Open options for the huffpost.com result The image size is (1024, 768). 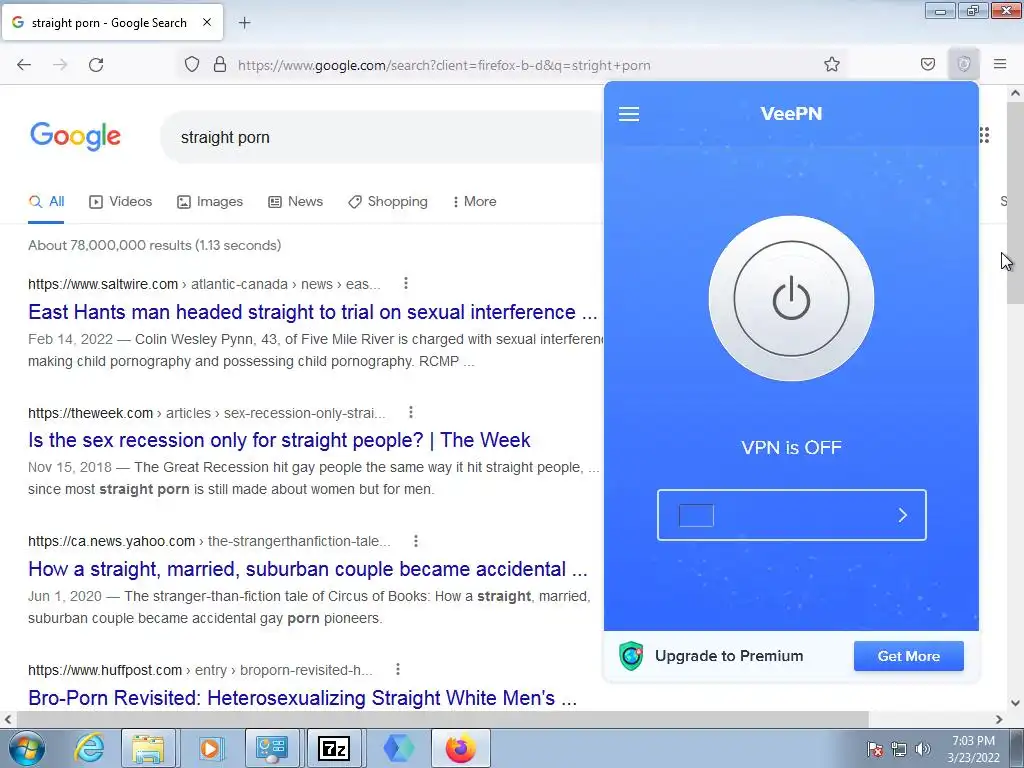(x=398, y=669)
